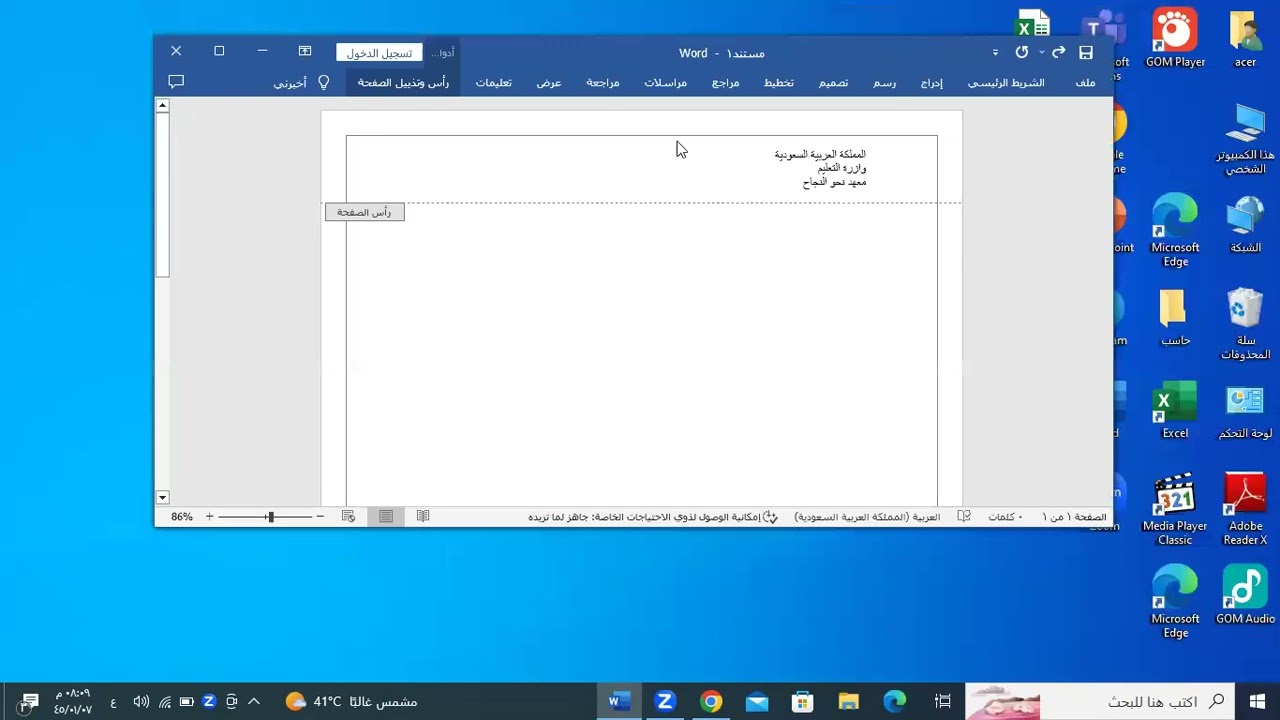The image size is (1280, 720).
Task: Click header text المملكة العربية السعودية
Action: [x=820, y=154]
